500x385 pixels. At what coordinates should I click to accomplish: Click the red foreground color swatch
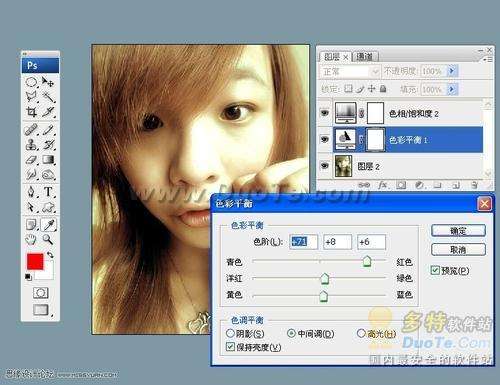pyautogui.click(x=35, y=261)
